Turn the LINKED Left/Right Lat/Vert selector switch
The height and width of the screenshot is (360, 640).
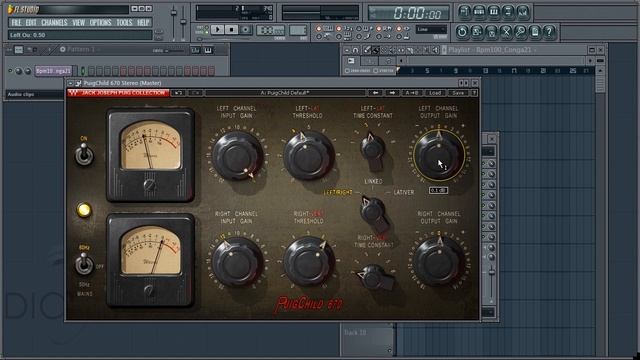click(373, 211)
